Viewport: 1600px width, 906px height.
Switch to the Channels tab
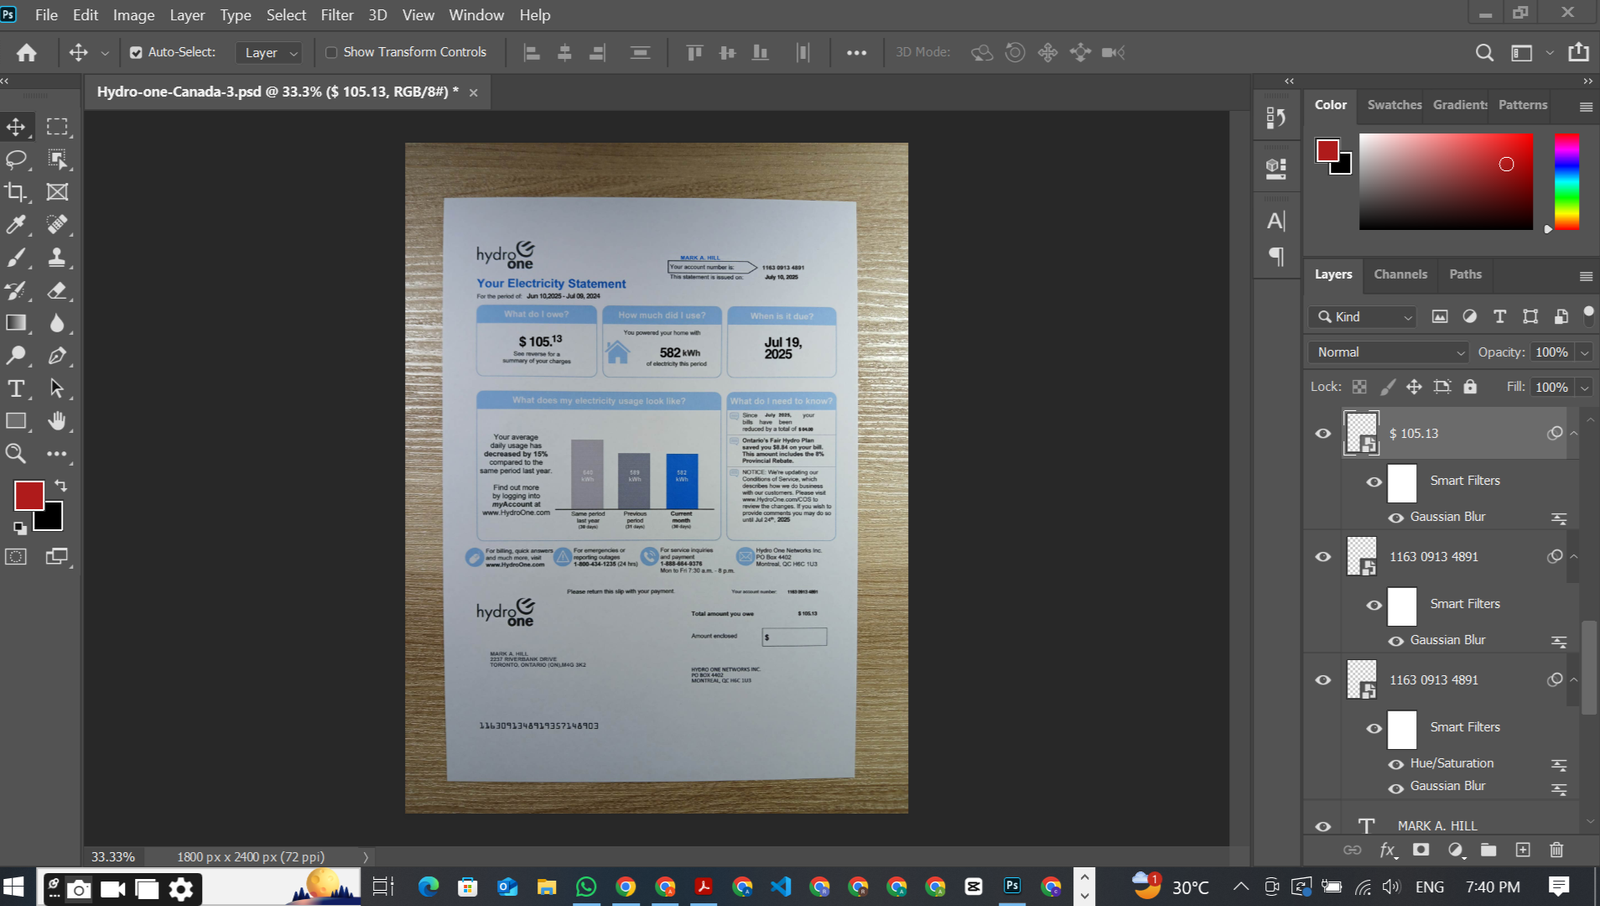click(x=1400, y=274)
